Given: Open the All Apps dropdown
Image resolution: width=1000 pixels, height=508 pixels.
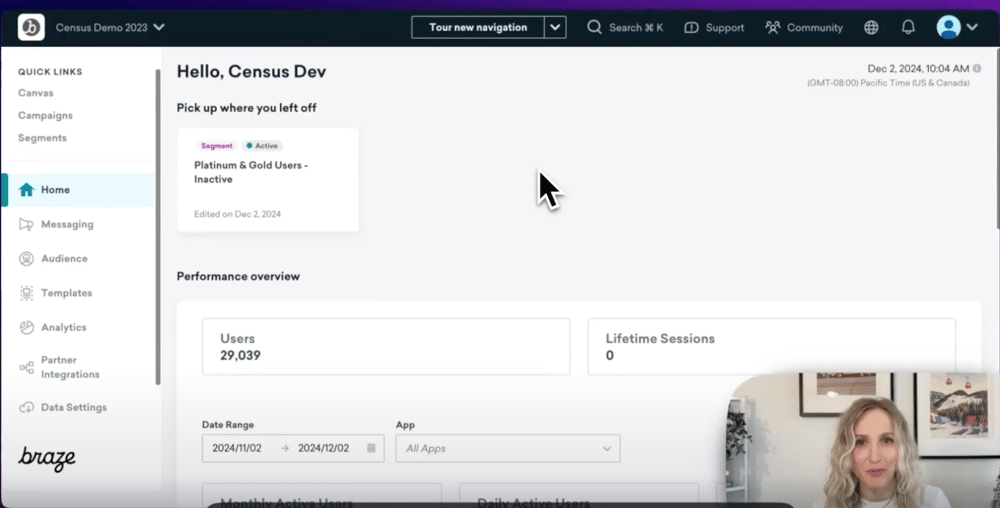Looking at the screenshot, I should (x=508, y=449).
